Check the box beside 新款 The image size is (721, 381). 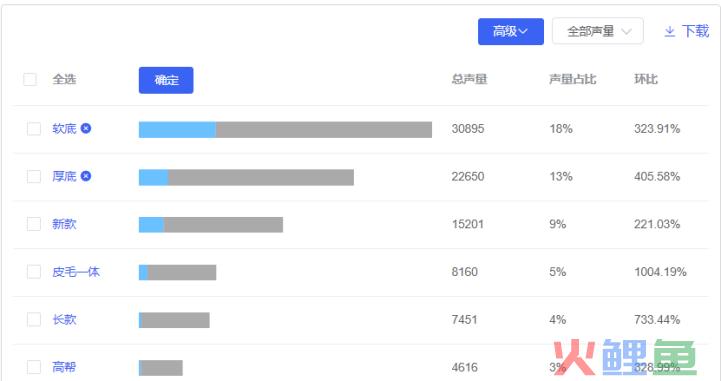[34, 224]
